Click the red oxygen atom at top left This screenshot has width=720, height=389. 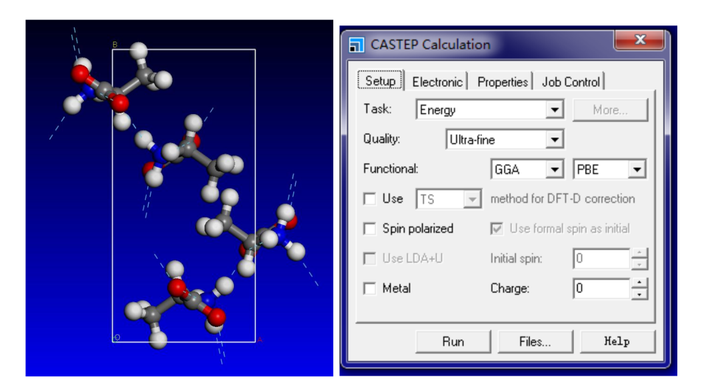pos(79,73)
